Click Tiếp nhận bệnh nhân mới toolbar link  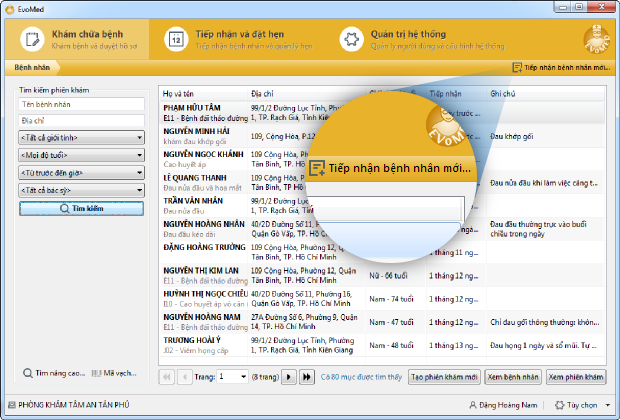[x=561, y=68]
